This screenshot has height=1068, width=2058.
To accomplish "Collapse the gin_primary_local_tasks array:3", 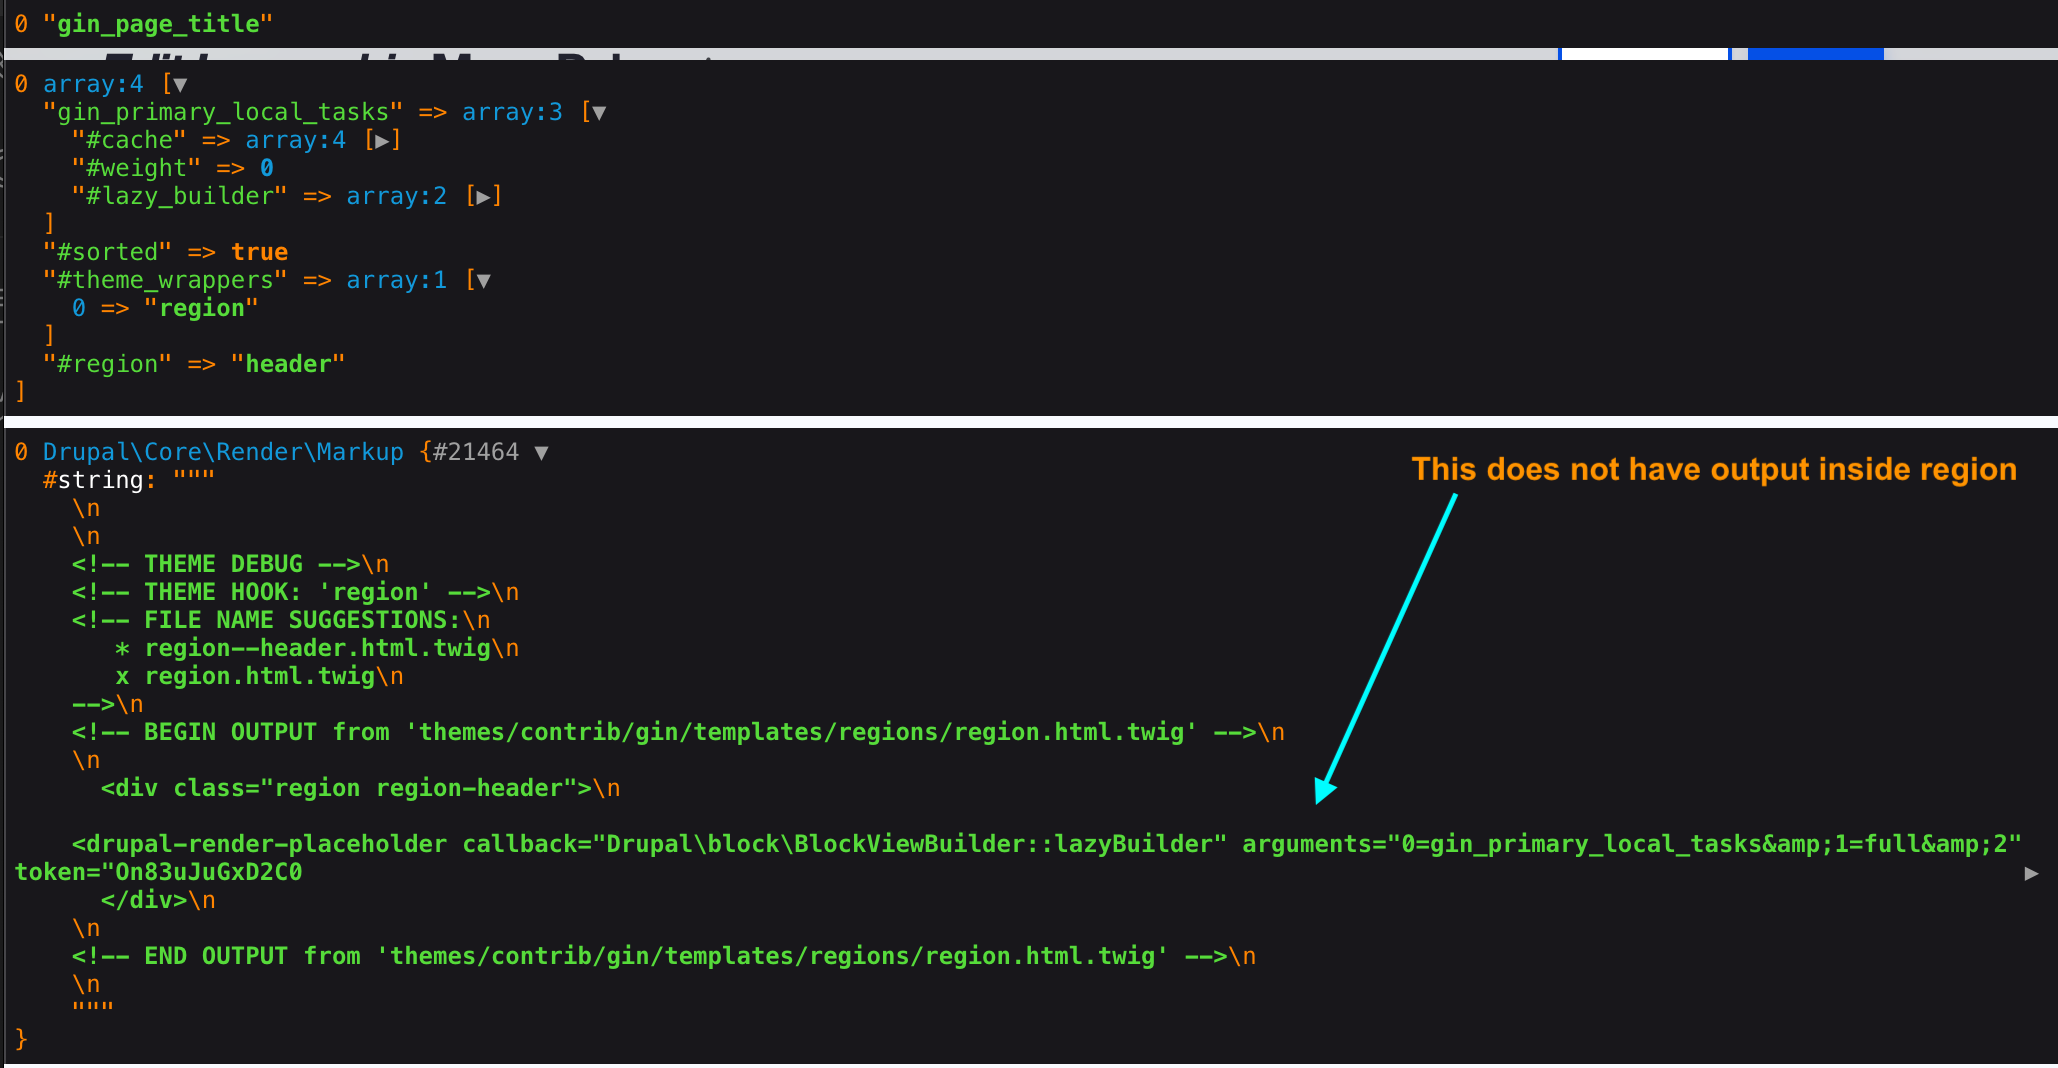I will pos(597,112).
